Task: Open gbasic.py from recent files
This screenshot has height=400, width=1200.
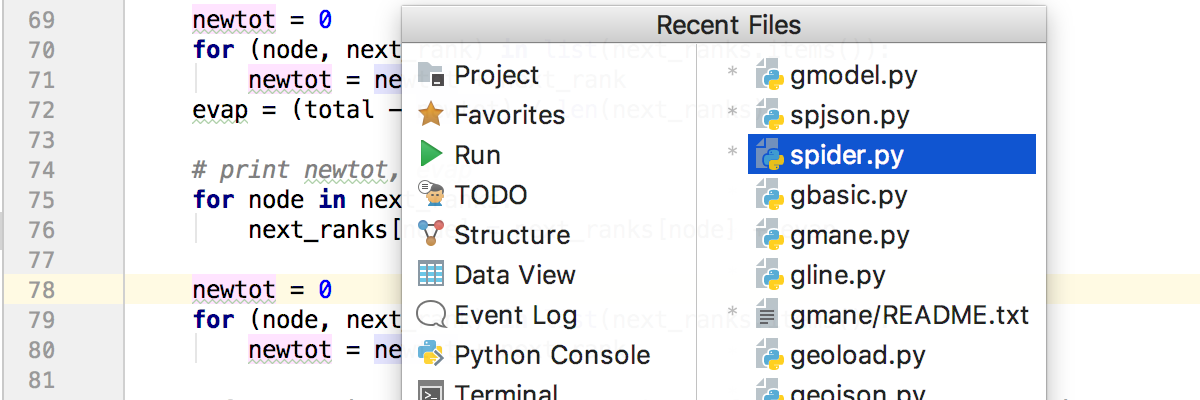Action: click(x=848, y=195)
